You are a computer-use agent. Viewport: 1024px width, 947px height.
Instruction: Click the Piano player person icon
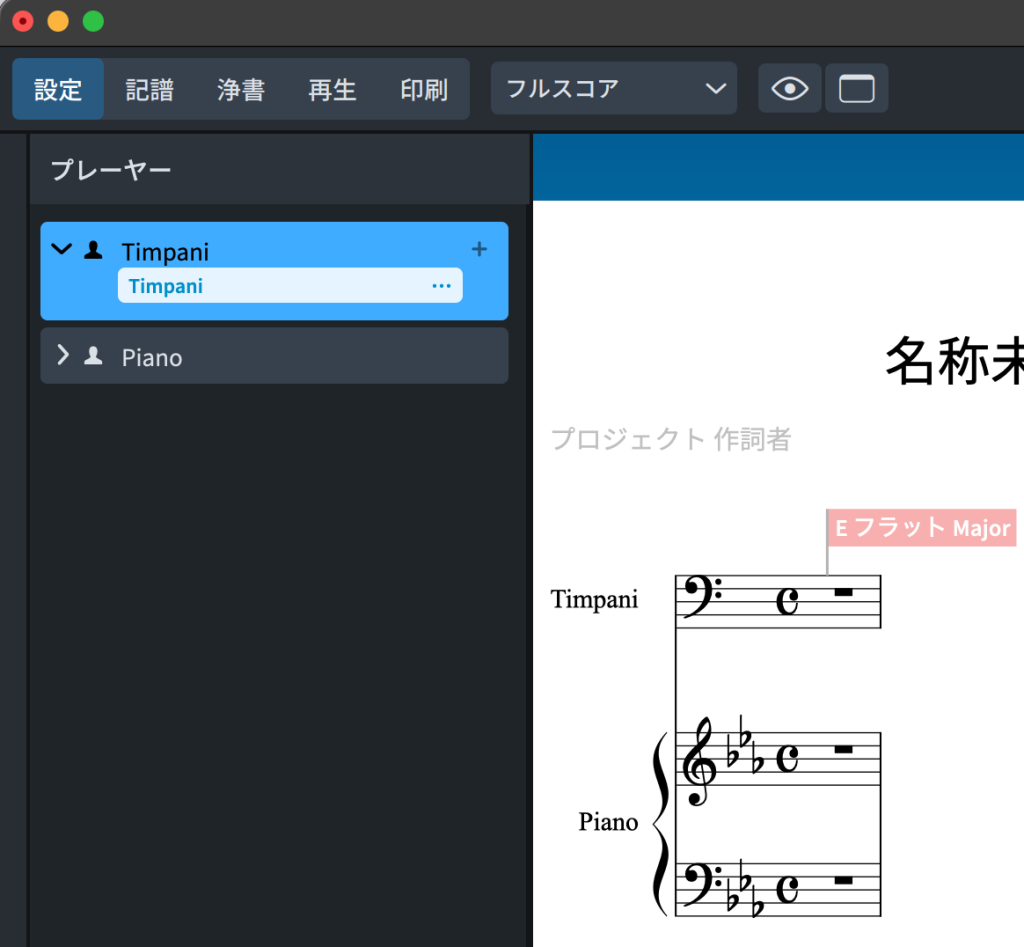93,356
